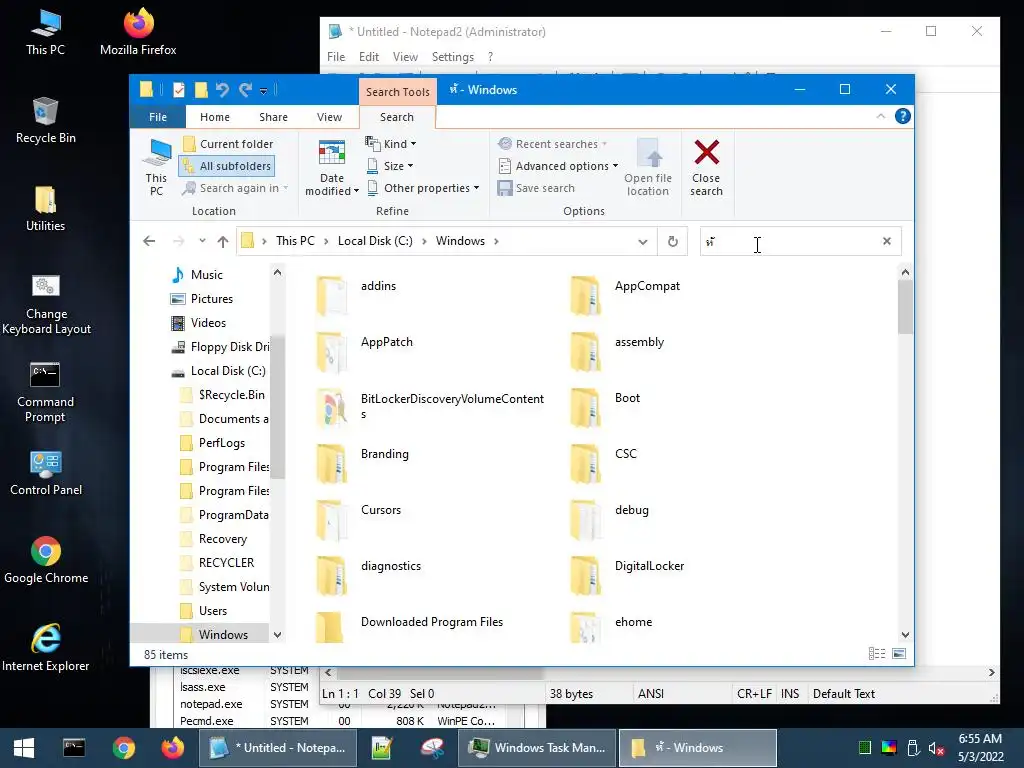
Task: Open Edit menu in Notepad2
Action: (x=369, y=57)
